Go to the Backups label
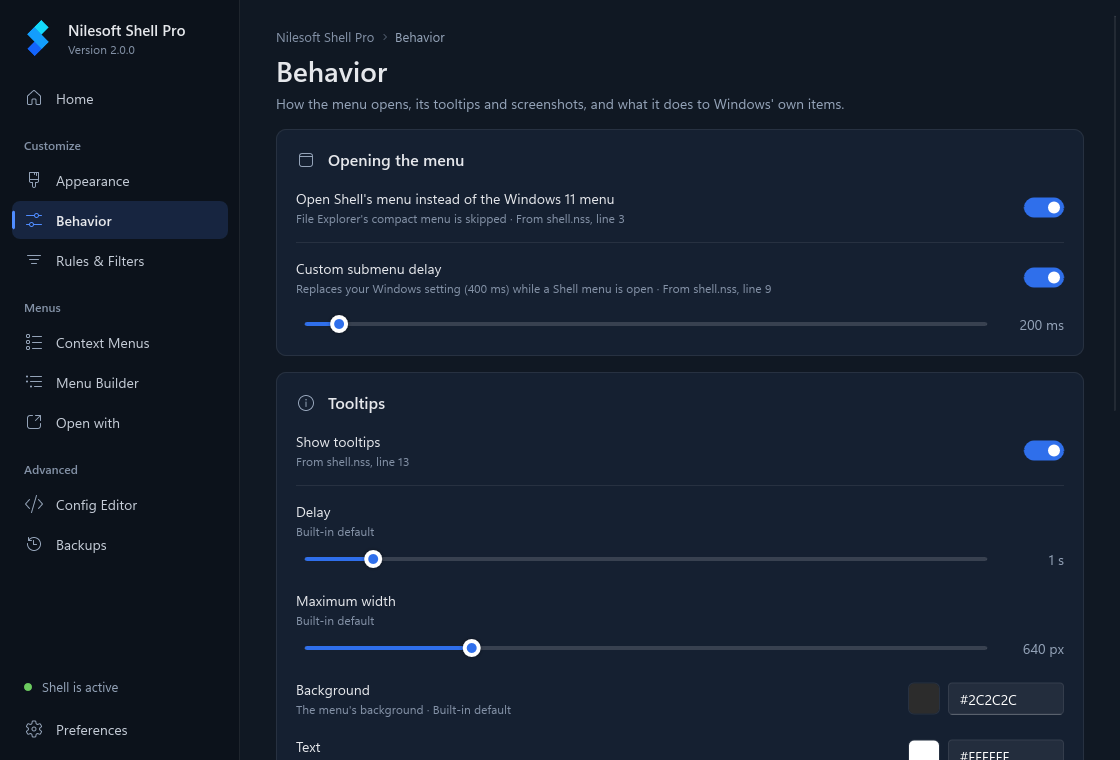This screenshot has height=760, width=1120. (81, 545)
